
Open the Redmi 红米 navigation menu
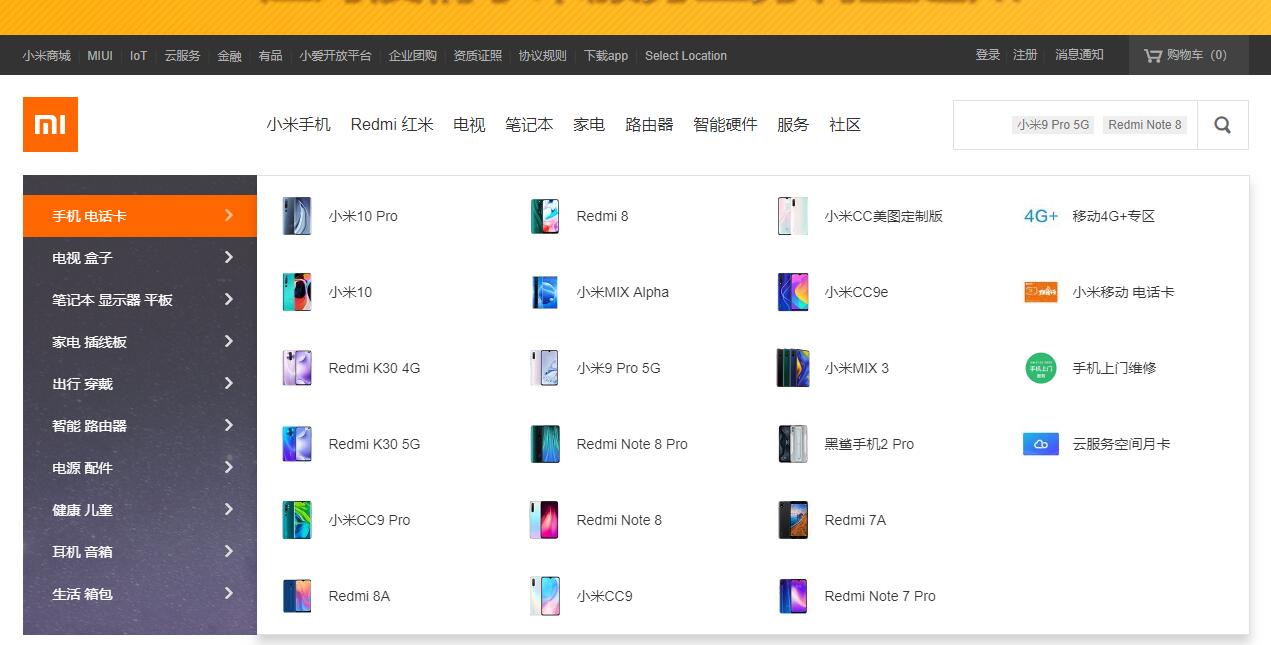[392, 125]
